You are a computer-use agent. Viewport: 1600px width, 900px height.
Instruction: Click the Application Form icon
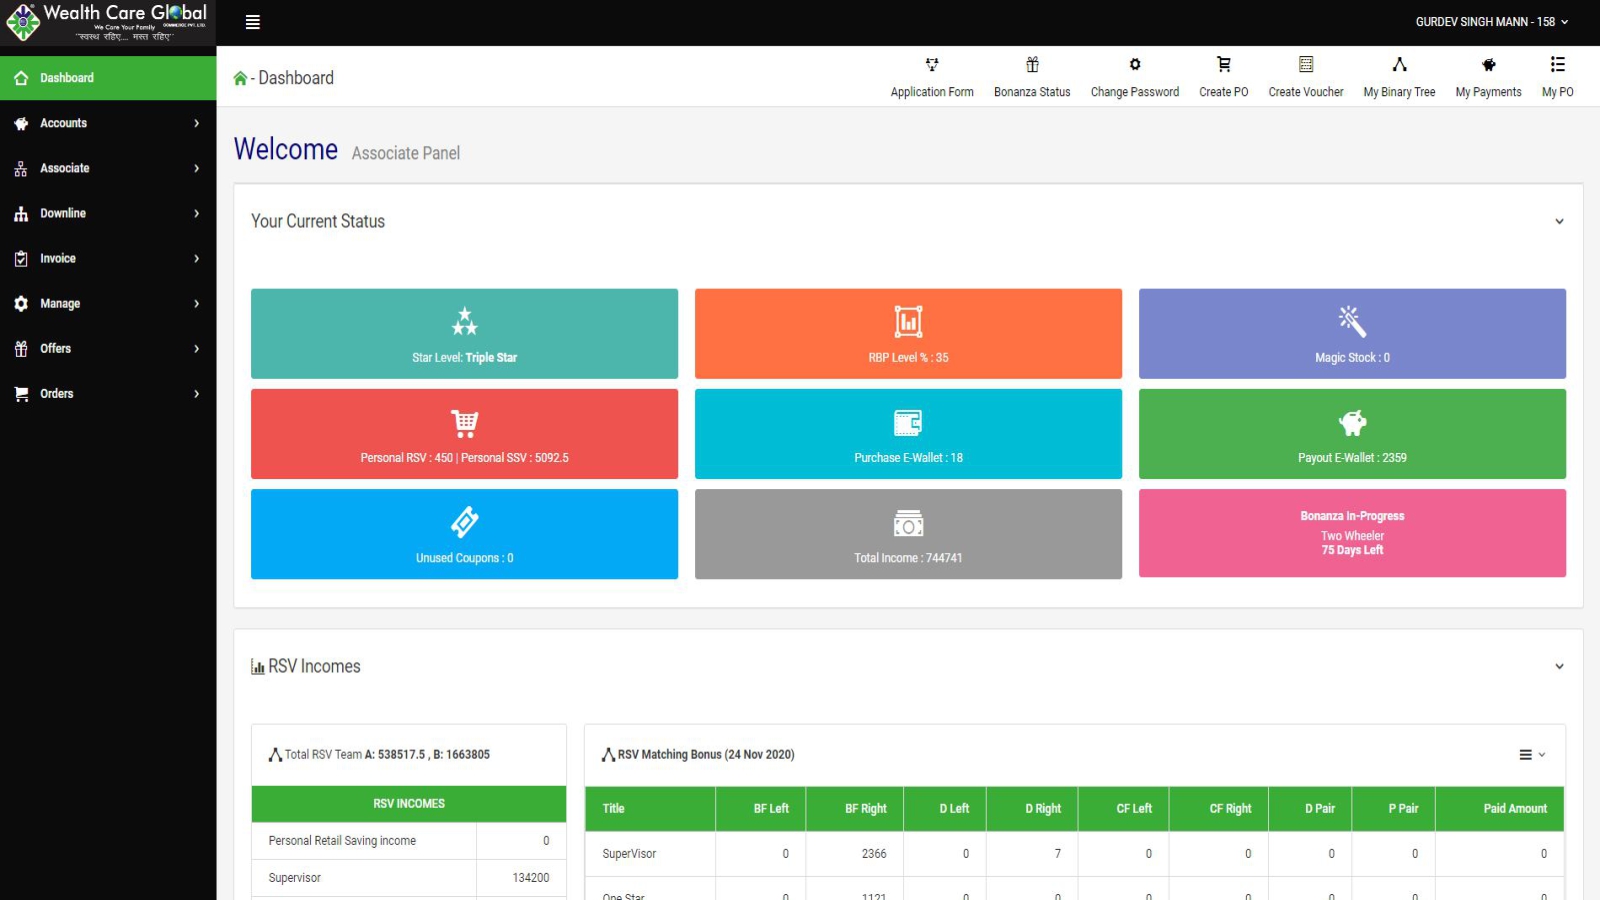coord(932,65)
